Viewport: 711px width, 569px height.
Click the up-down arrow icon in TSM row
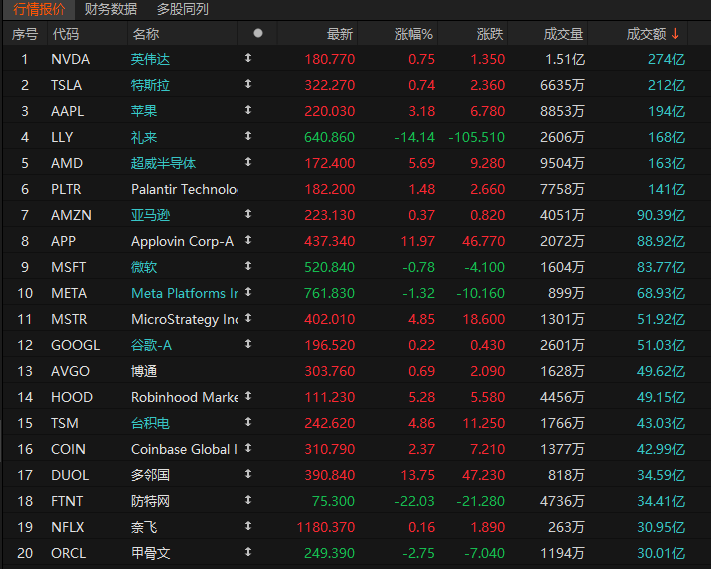coord(248,422)
